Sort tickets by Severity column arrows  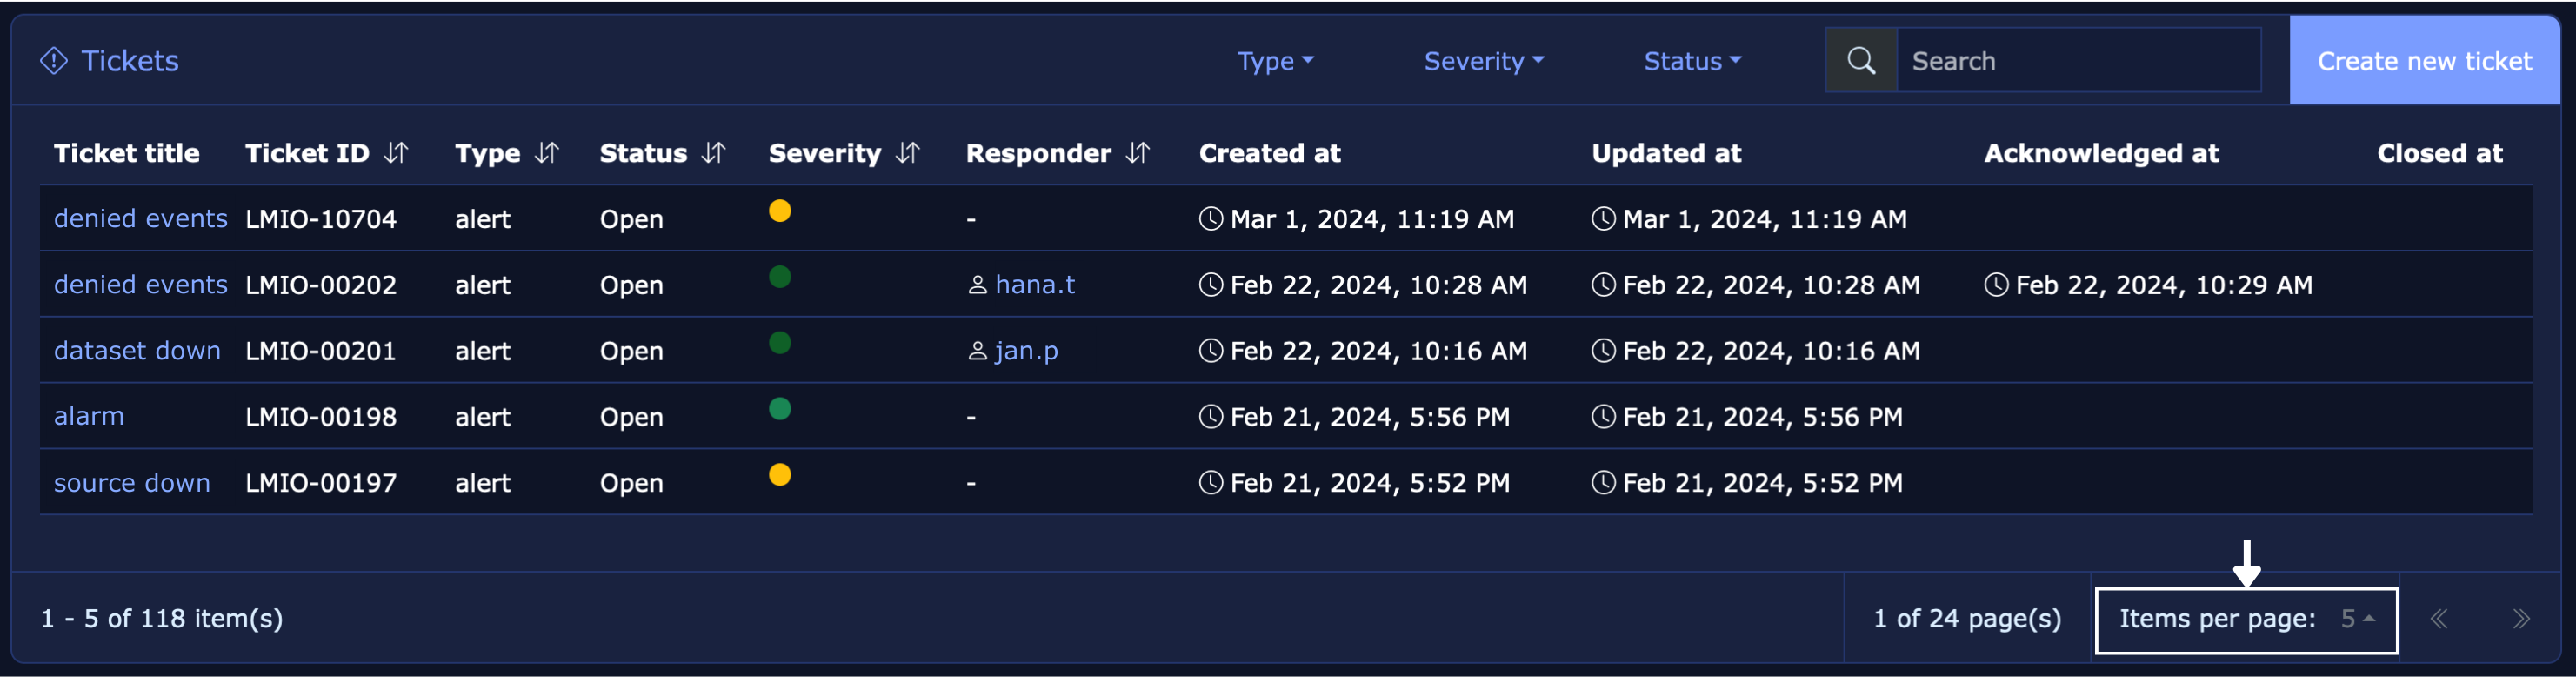[x=908, y=153]
